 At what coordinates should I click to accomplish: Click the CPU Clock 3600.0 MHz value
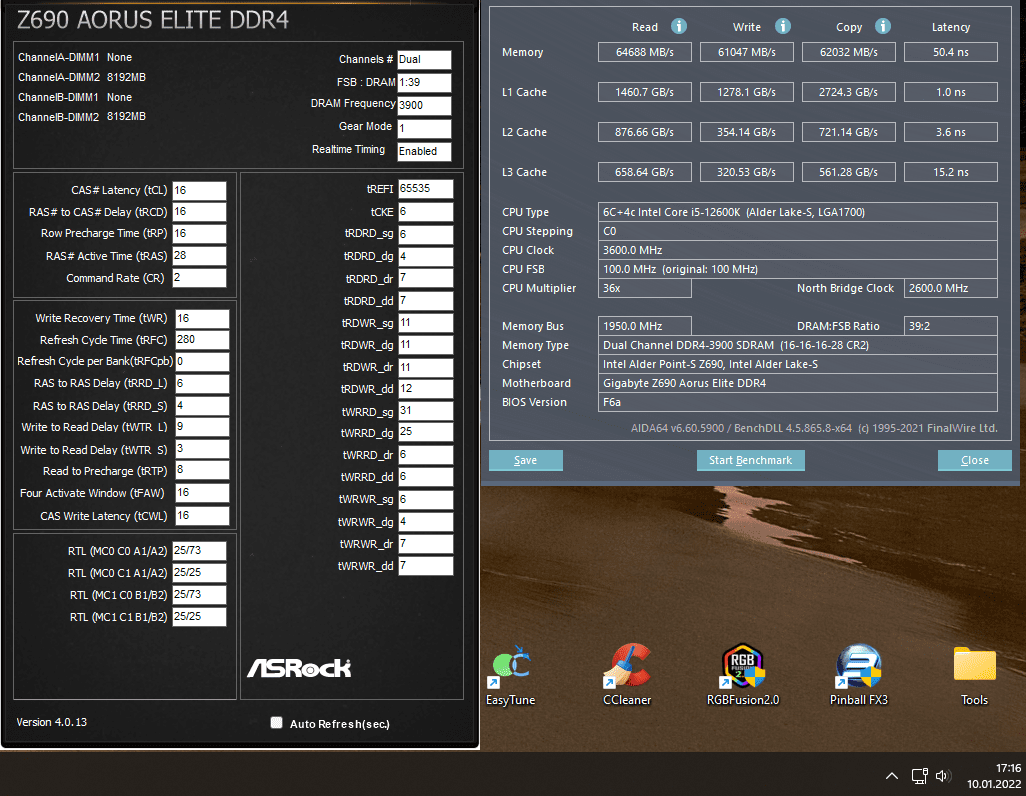798,250
